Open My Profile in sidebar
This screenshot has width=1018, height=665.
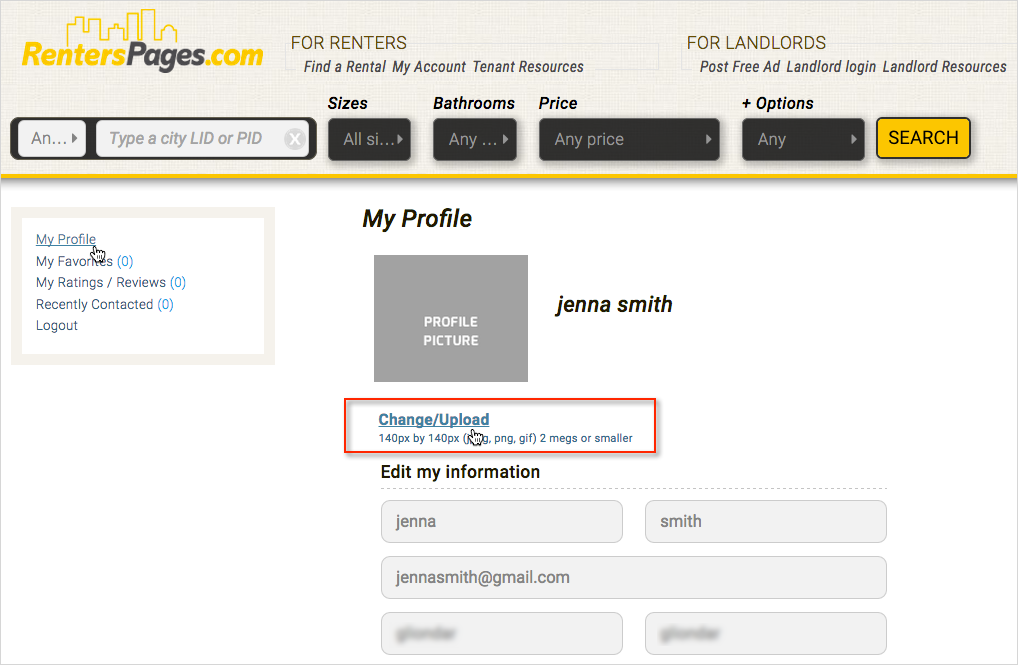[x=66, y=239]
